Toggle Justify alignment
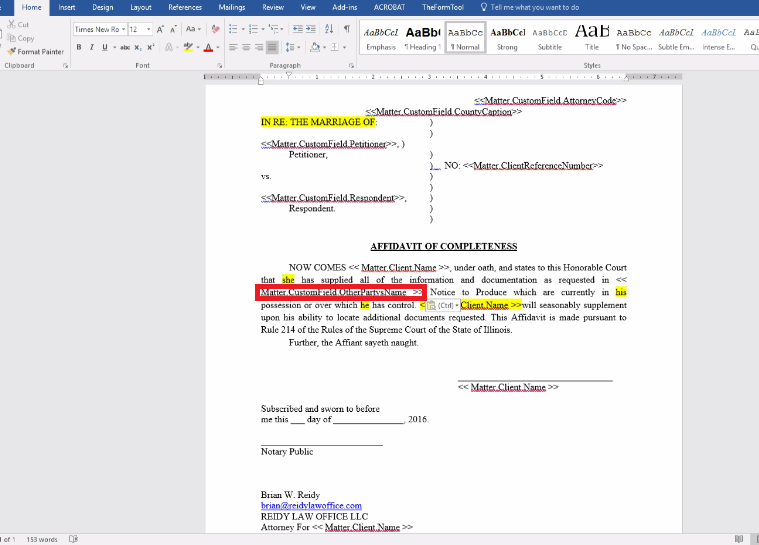759x545 pixels. (273, 47)
